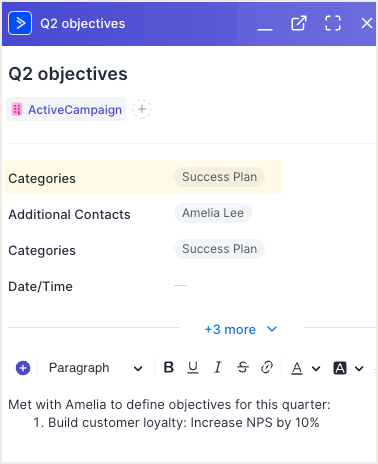This screenshot has width=378, height=464.
Task: Click the Amelia Lee contact chip
Action: click(x=213, y=213)
